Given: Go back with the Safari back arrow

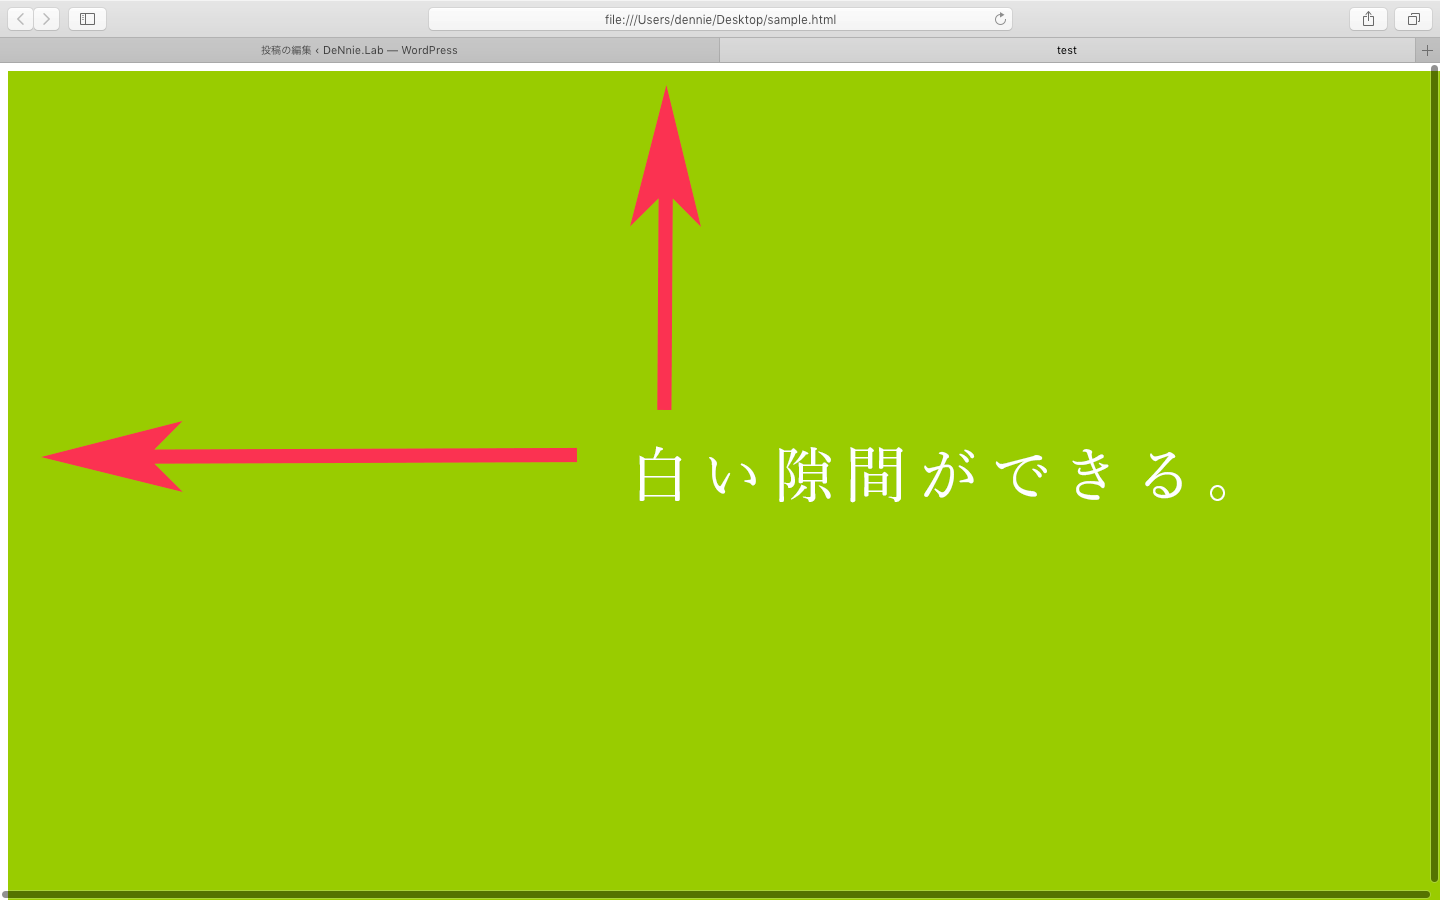Looking at the screenshot, I should point(20,19).
